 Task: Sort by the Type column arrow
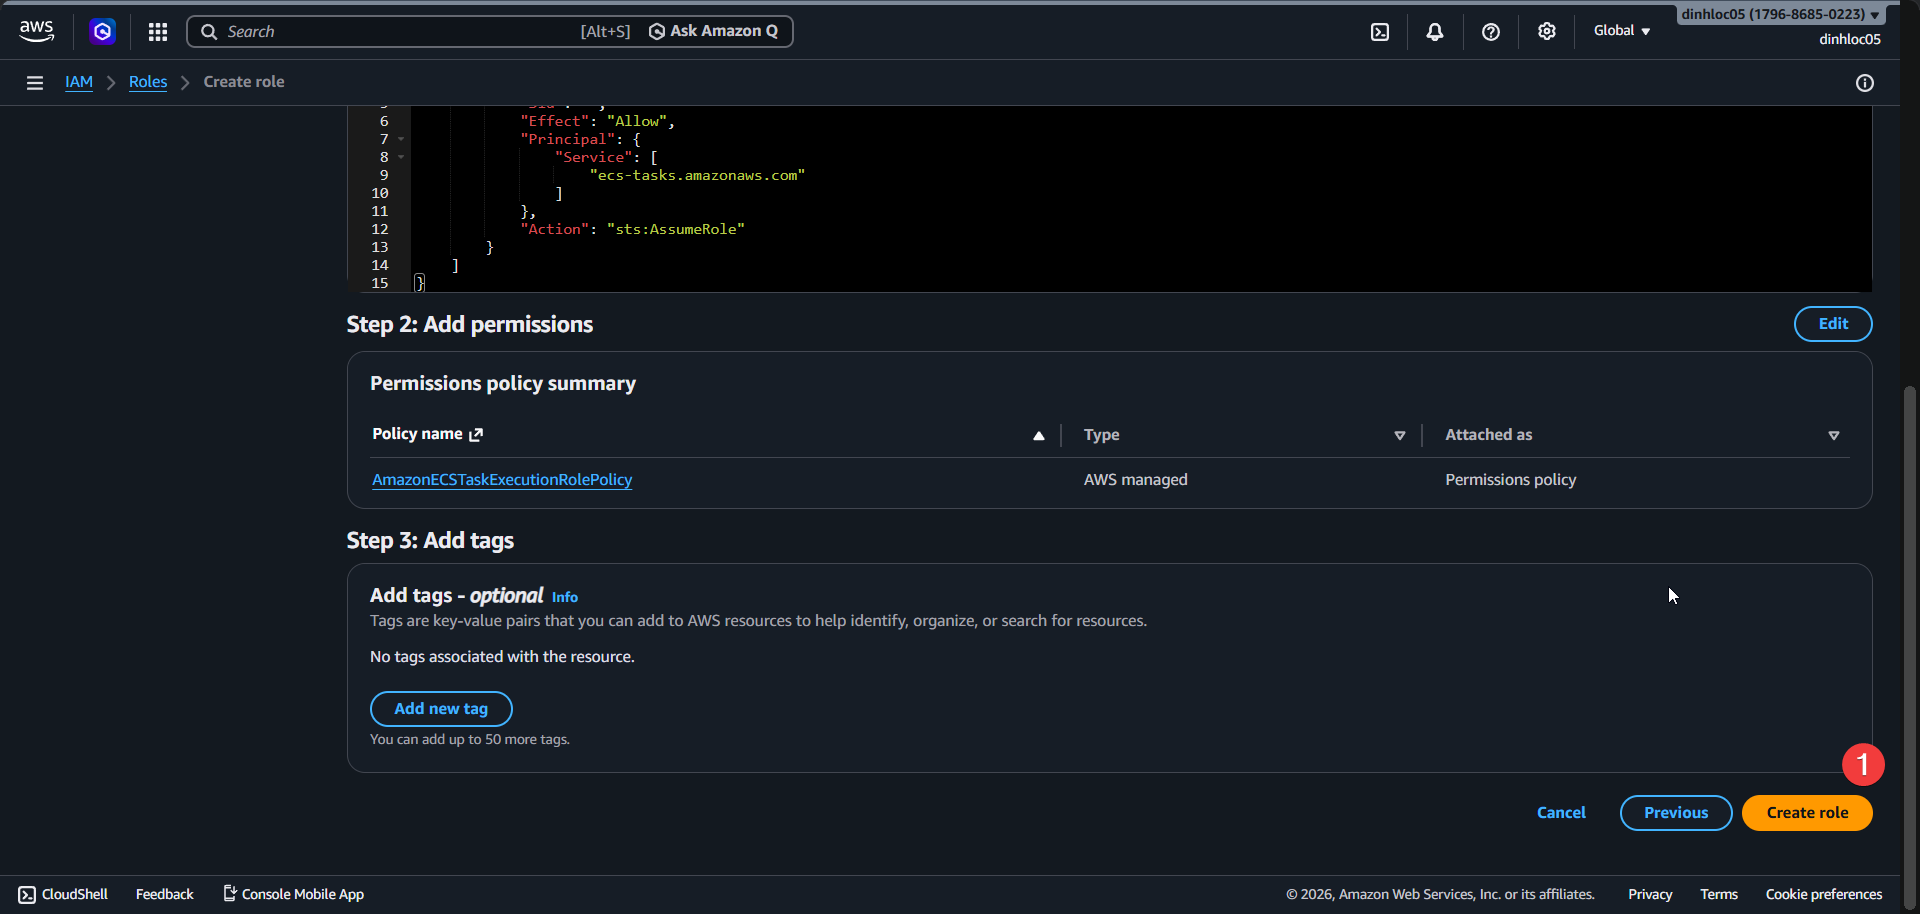point(1399,435)
